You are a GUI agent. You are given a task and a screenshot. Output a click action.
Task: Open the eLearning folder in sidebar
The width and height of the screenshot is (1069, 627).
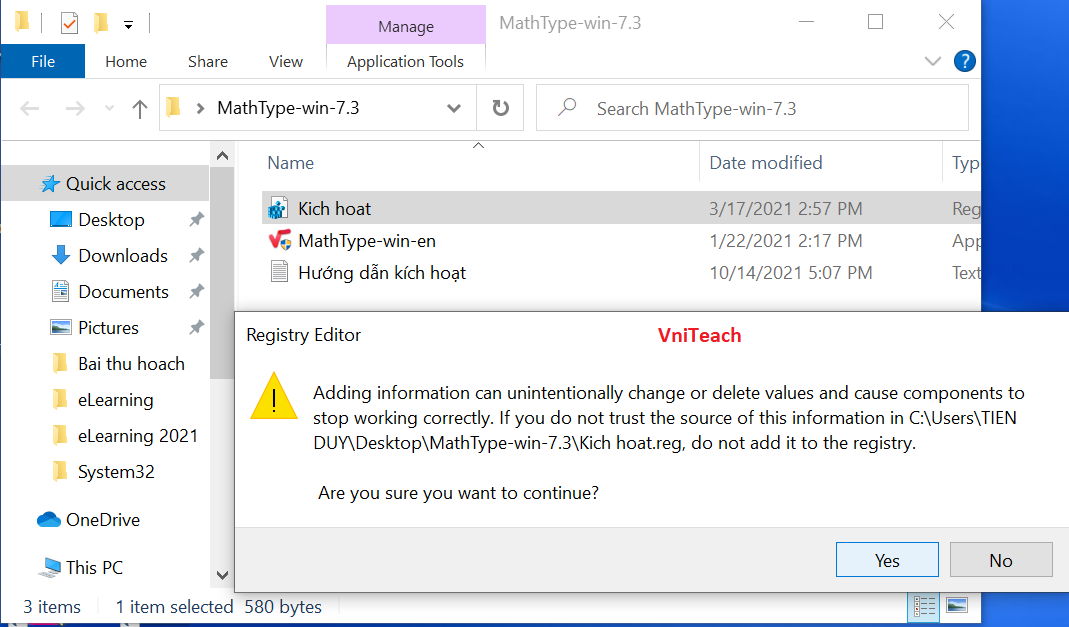tap(115, 400)
